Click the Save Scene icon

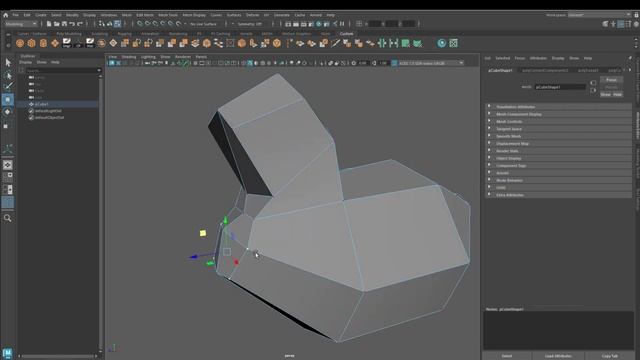[x=64, y=24]
